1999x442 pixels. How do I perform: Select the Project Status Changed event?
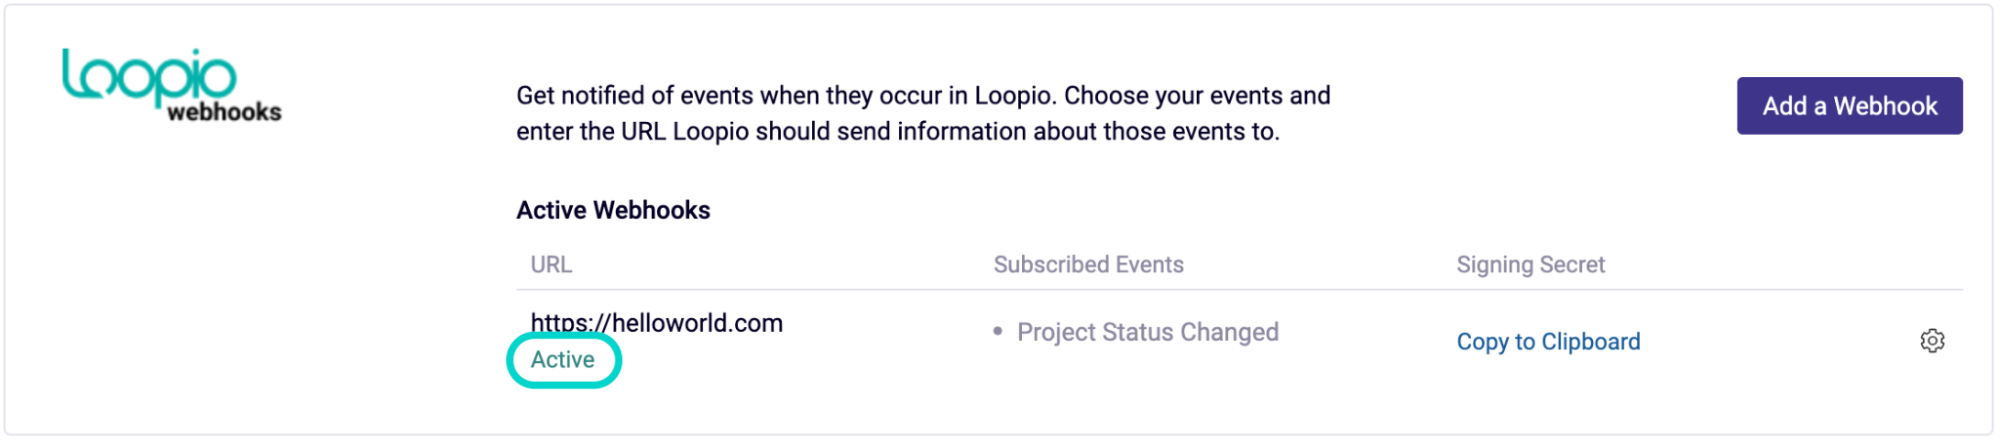[x=1147, y=332]
